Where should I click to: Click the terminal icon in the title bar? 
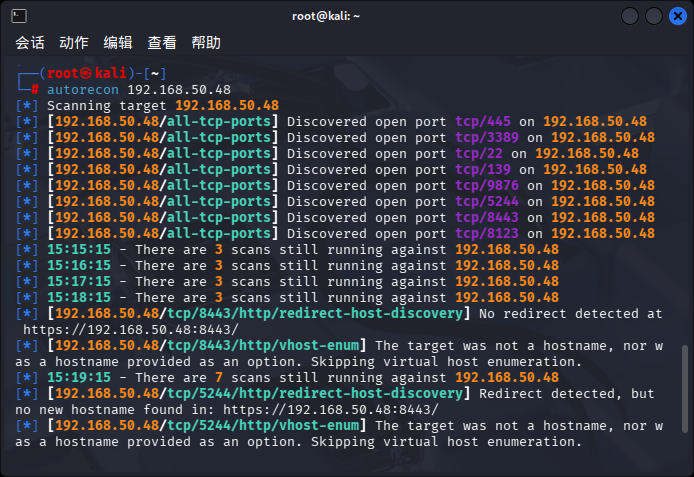pos(19,16)
